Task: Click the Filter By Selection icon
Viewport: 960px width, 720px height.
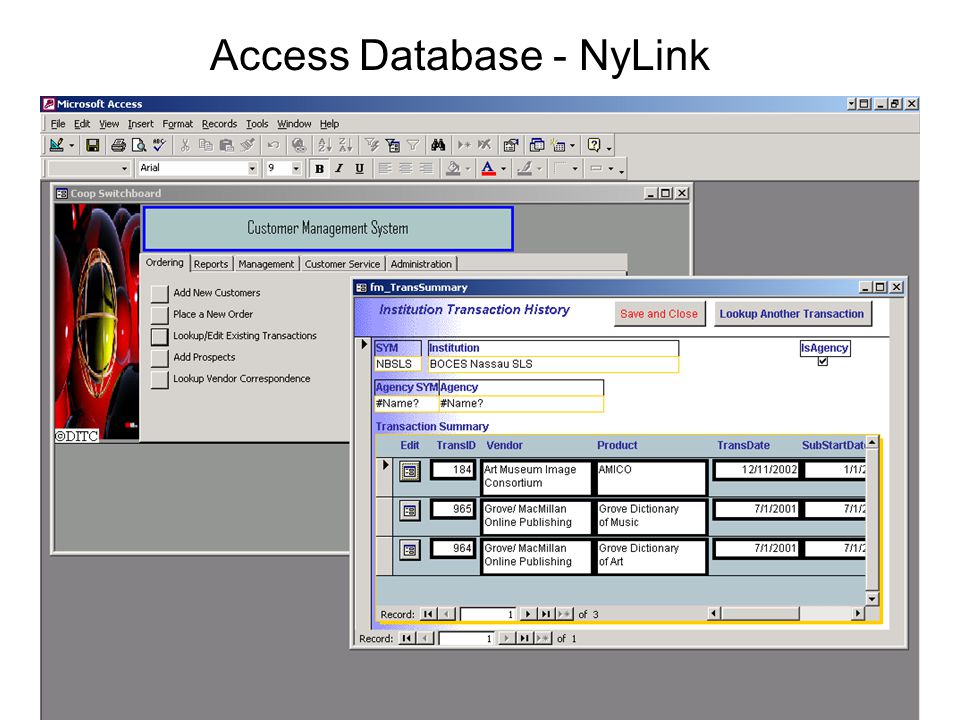Action: (x=372, y=145)
